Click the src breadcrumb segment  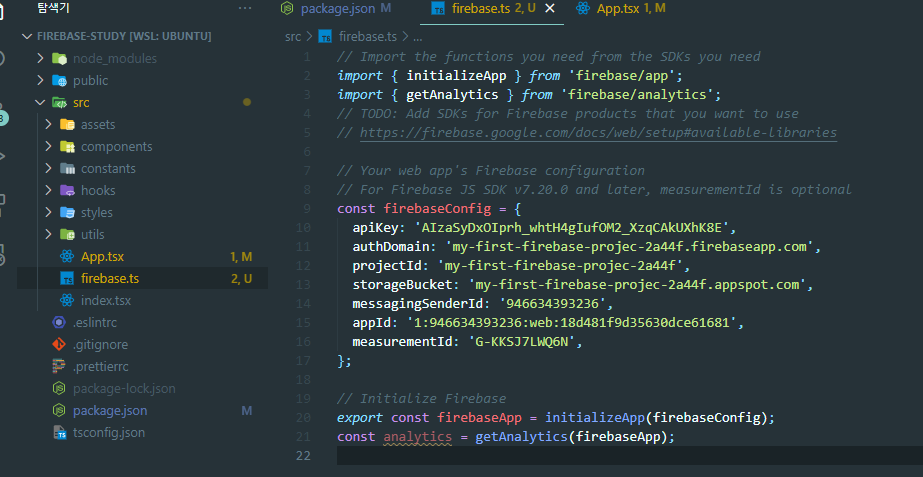(x=293, y=37)
